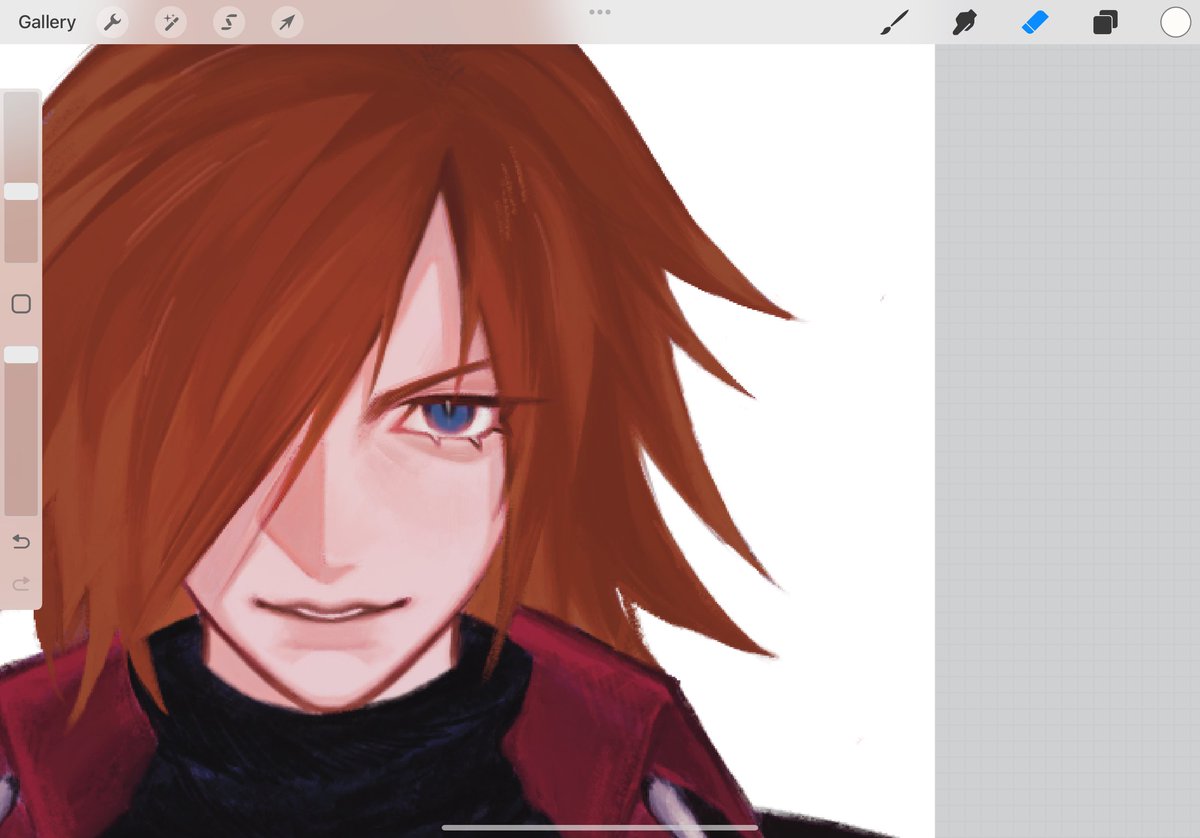Select the blue Eraser tool
1200x838 pixels.
pyautogui.click(x=1034, y=22)
